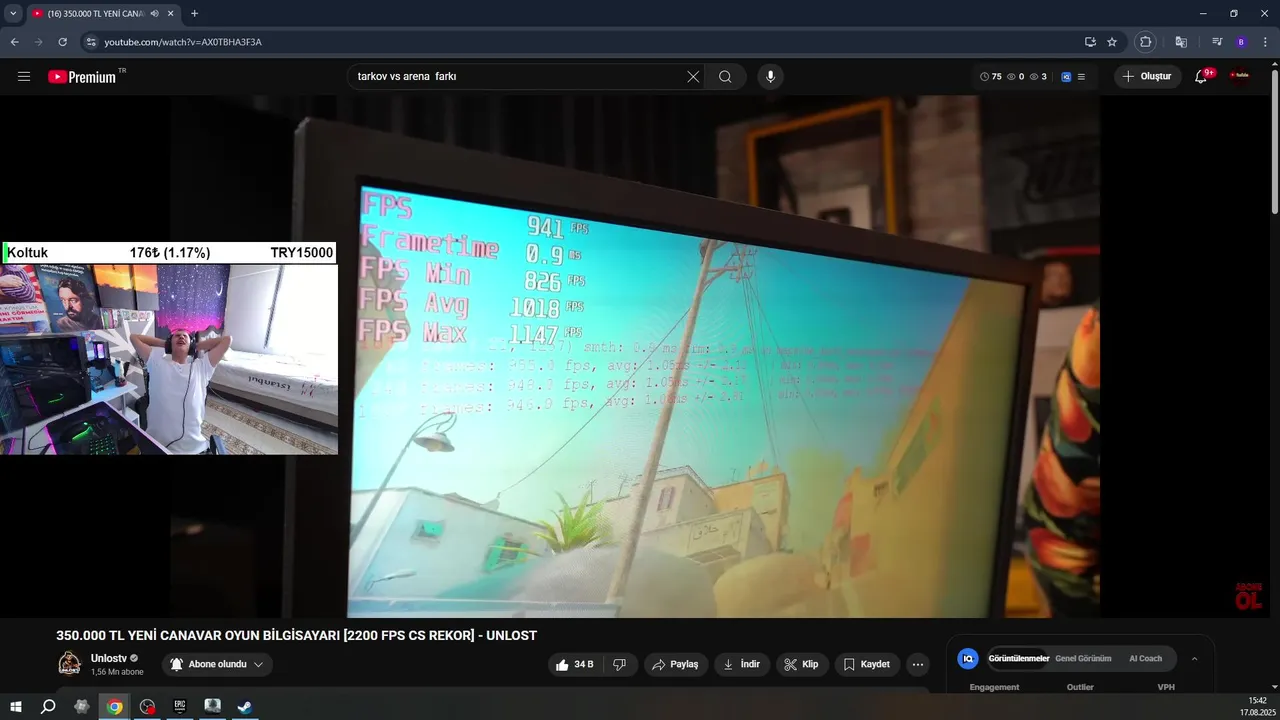Open Abone olundu subscription dropdown
The height and width of the screenshot is (720, 1280).
coord(217,665)
